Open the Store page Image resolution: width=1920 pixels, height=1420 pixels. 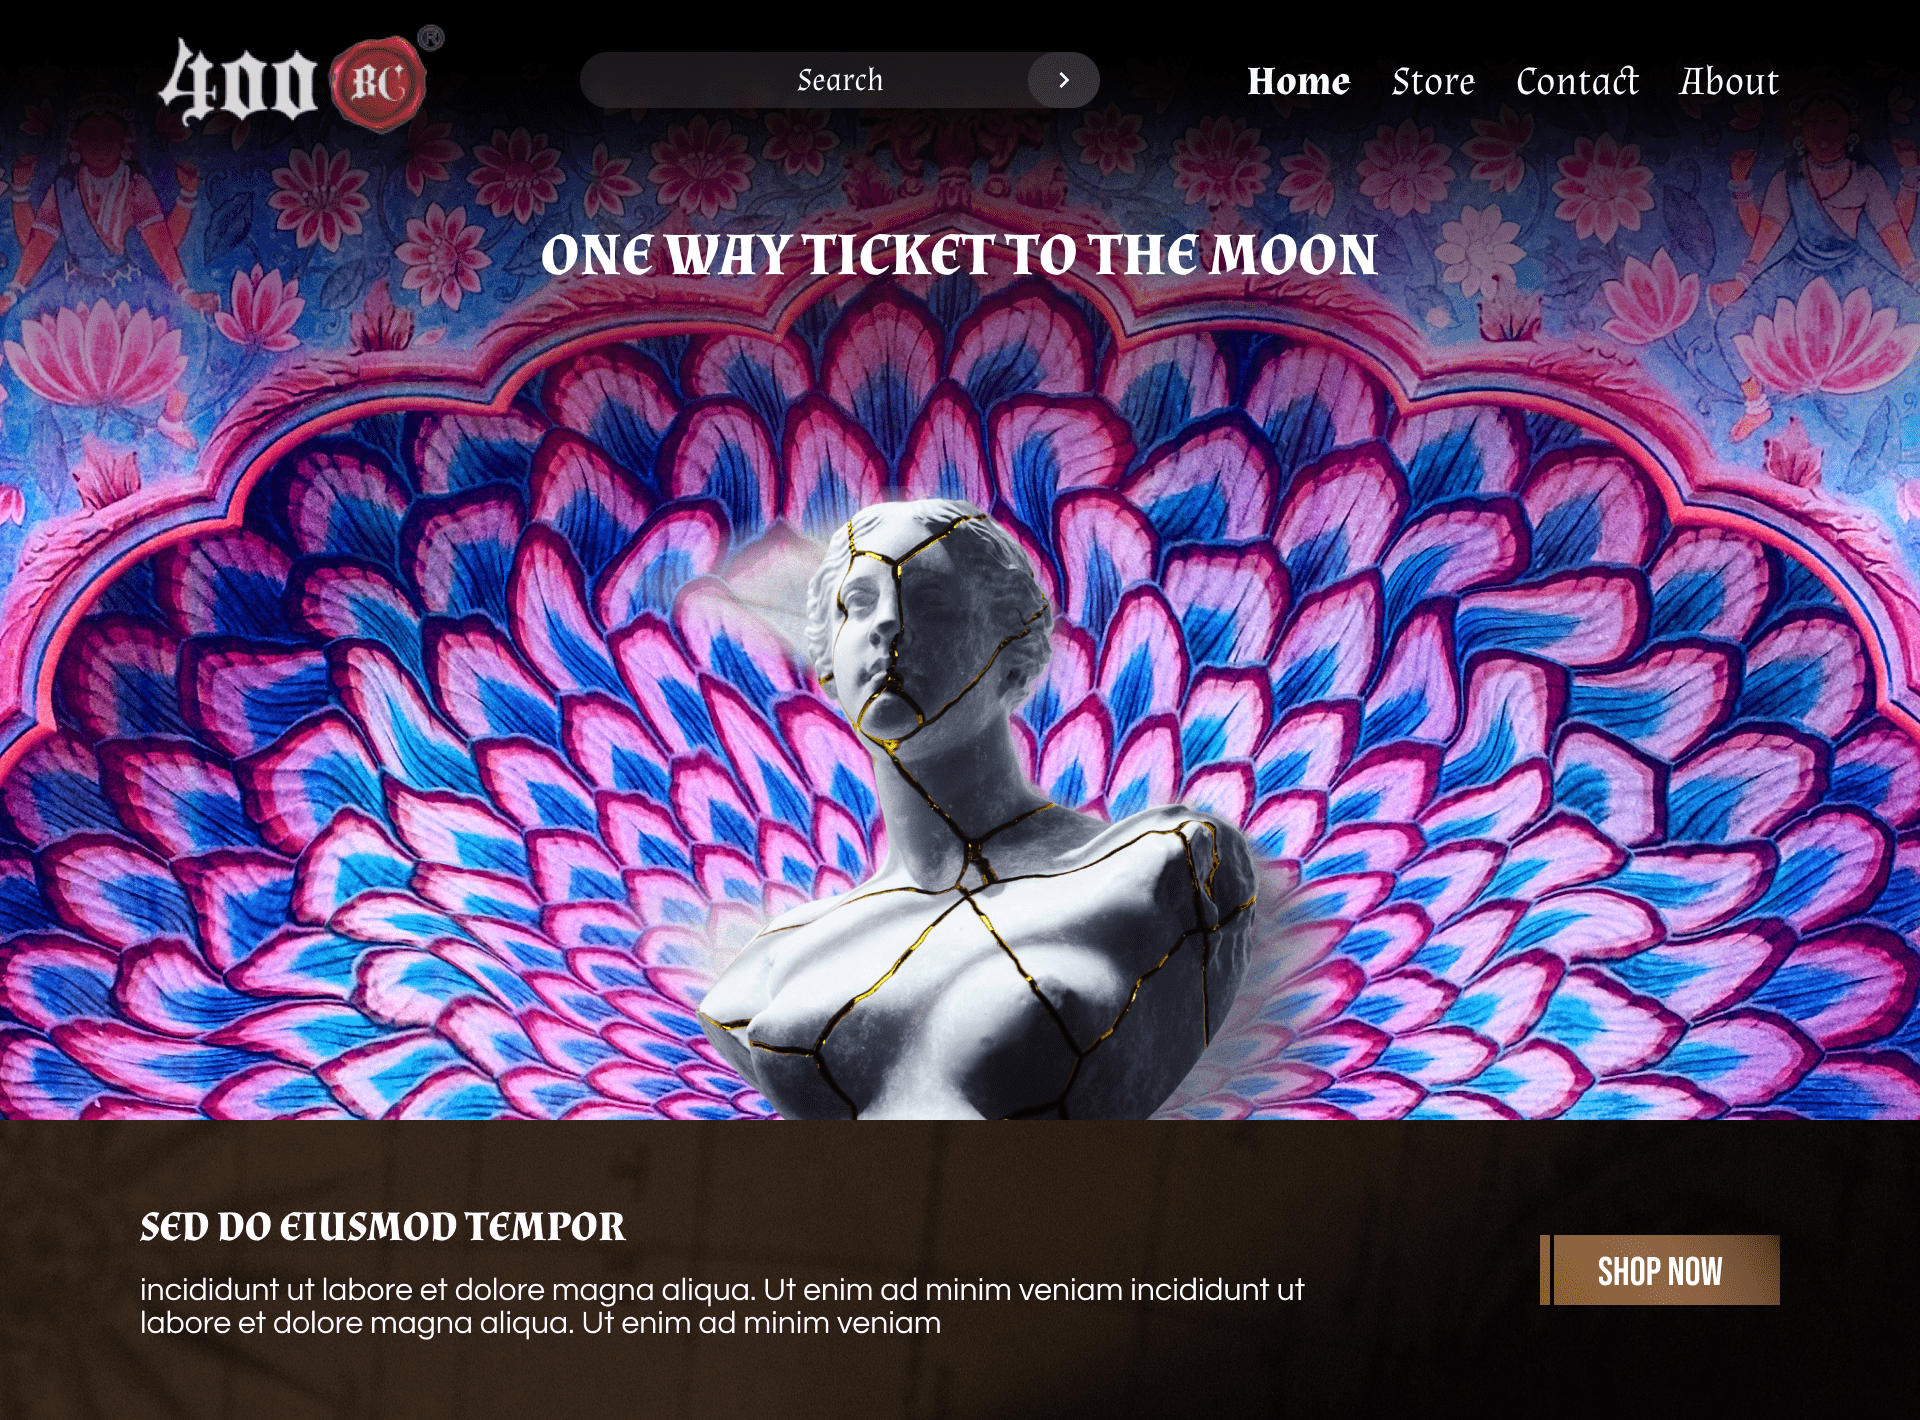point(1433,81)
